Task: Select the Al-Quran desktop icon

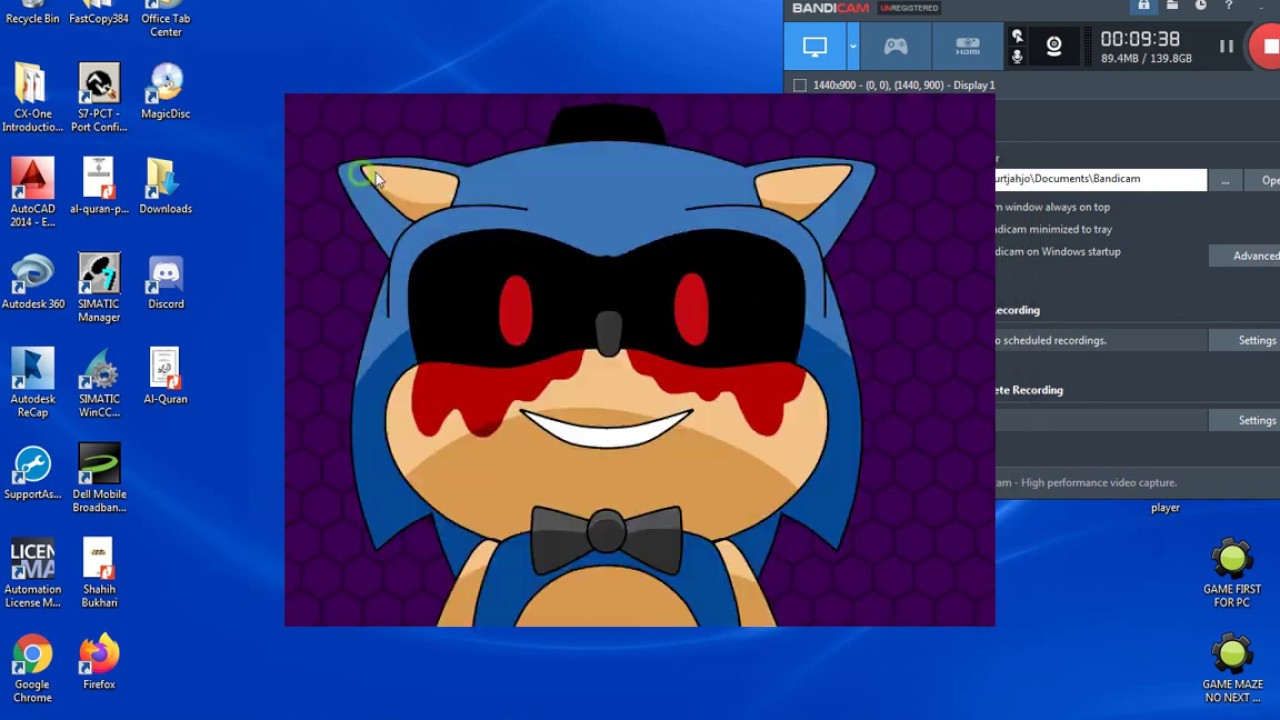Action: click(x=166, y=376)
